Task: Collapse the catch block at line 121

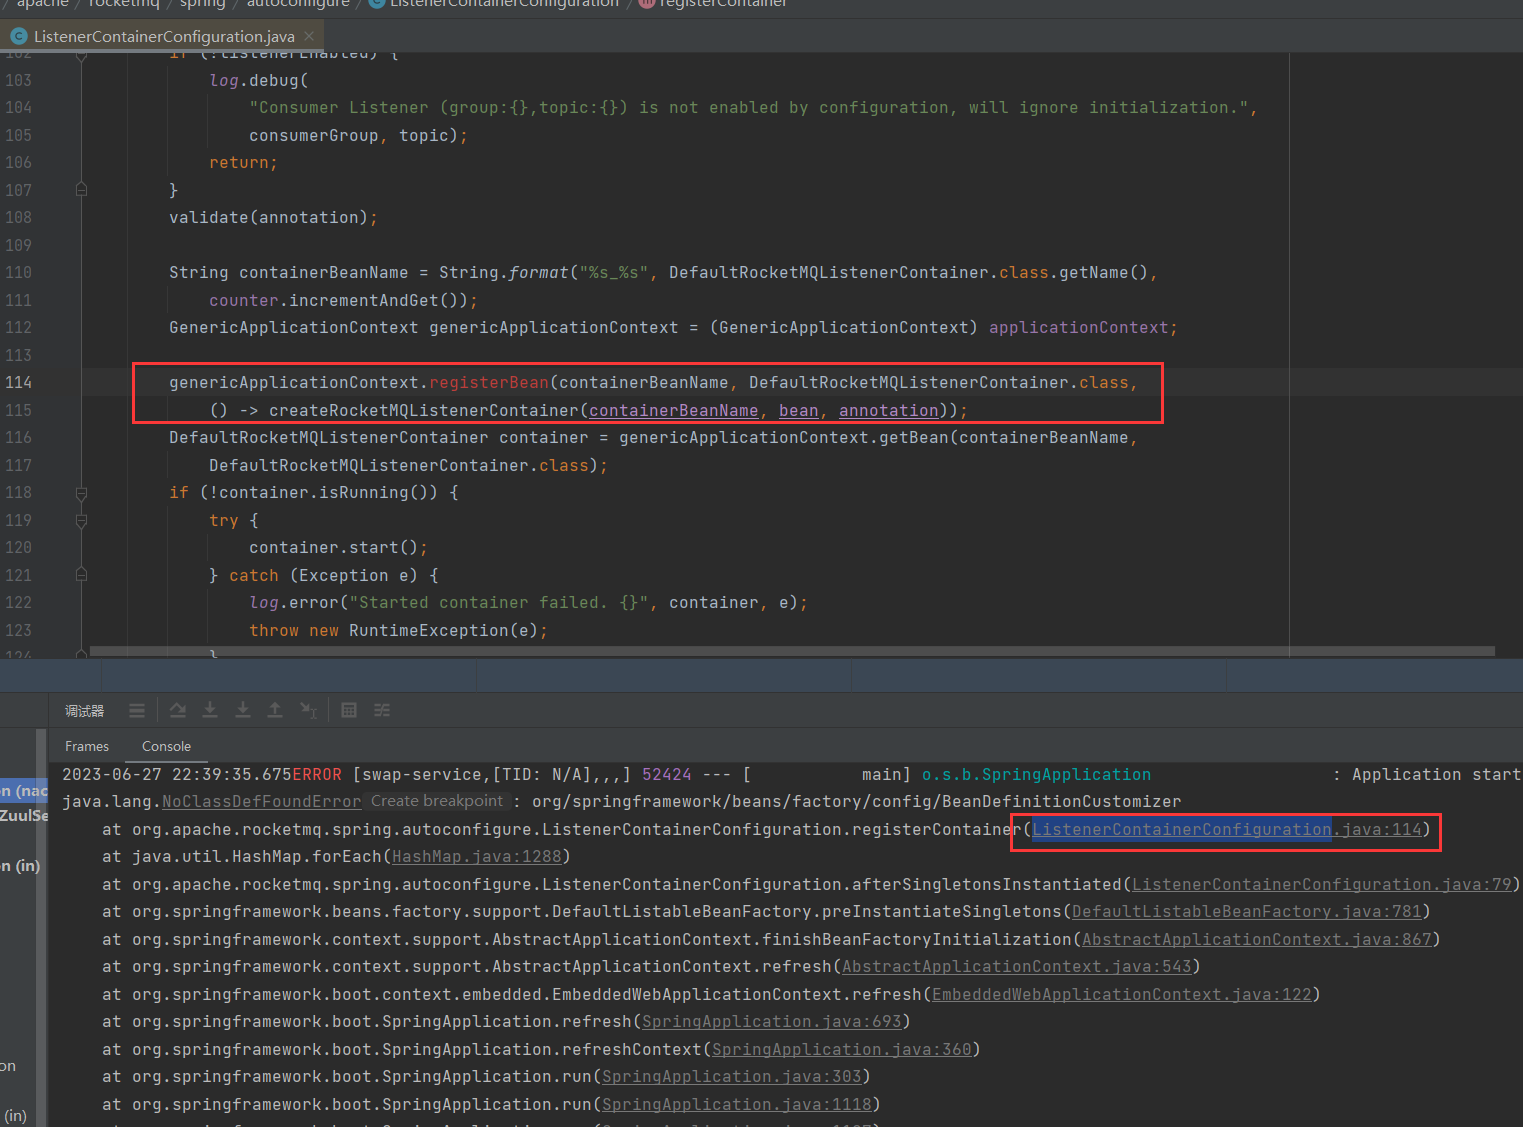Action: [x=82, y=575]
